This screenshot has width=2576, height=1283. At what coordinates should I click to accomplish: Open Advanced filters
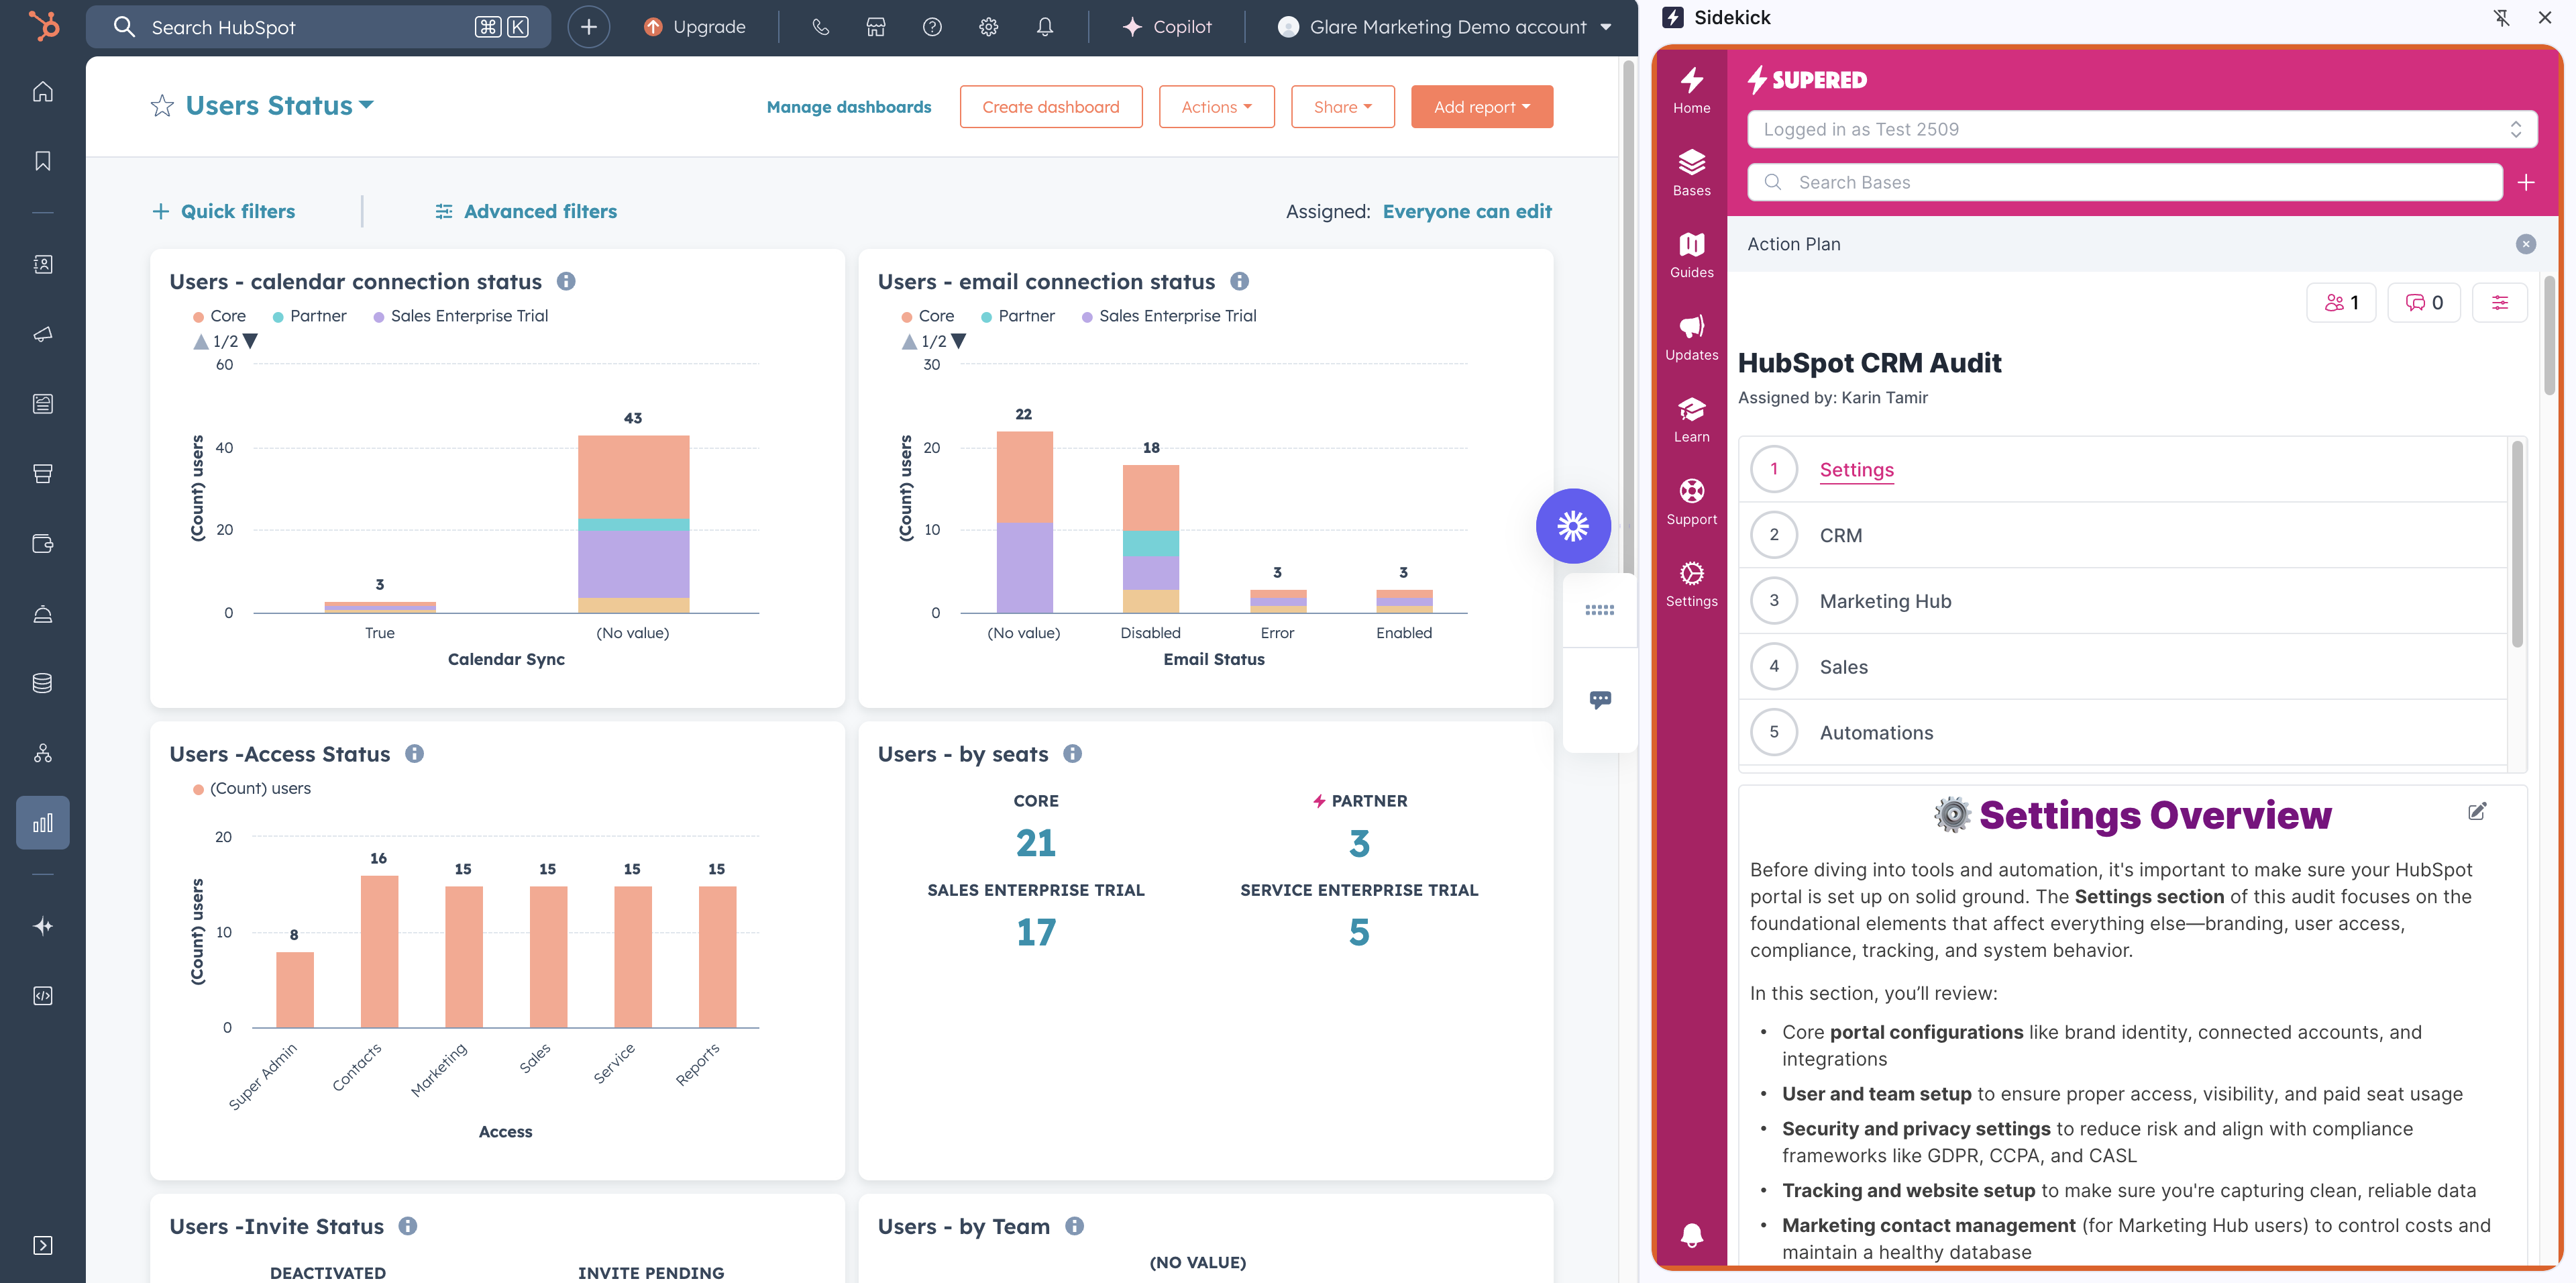click(x=525, y=211)
